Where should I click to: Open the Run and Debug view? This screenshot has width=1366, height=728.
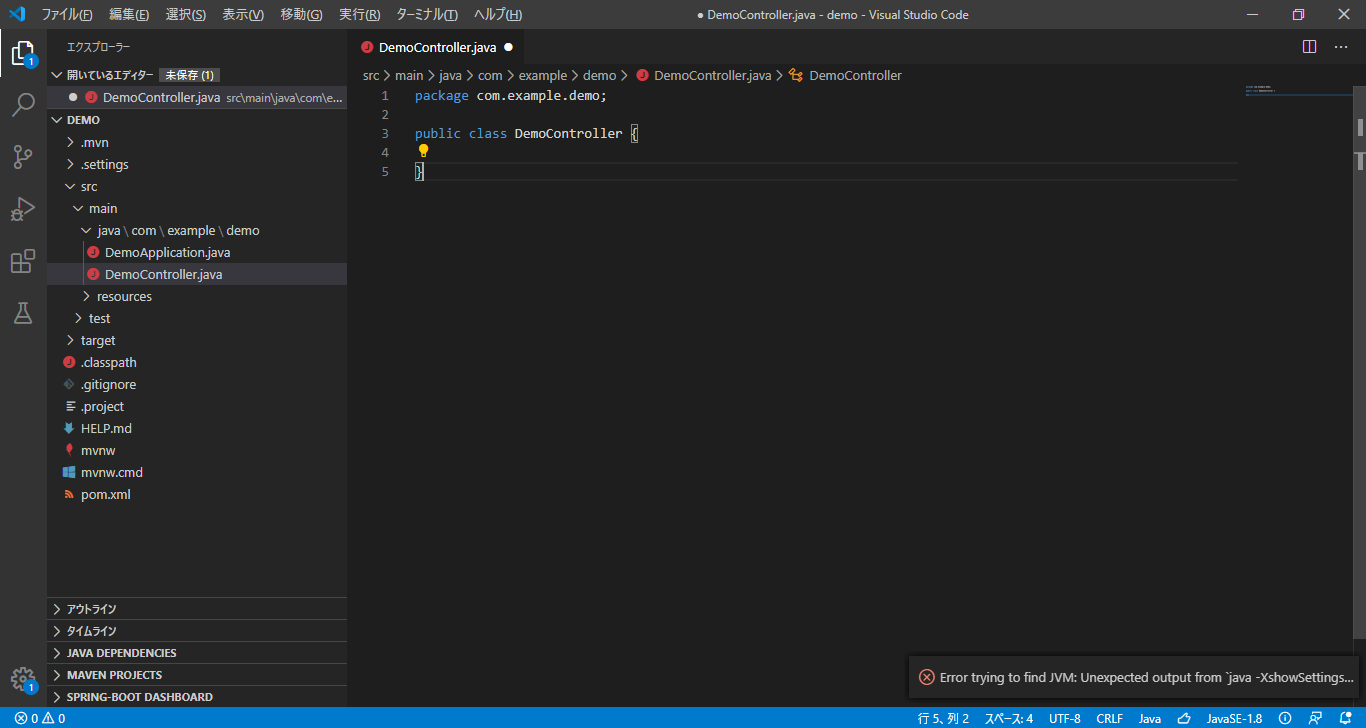(x=23, y=209)
